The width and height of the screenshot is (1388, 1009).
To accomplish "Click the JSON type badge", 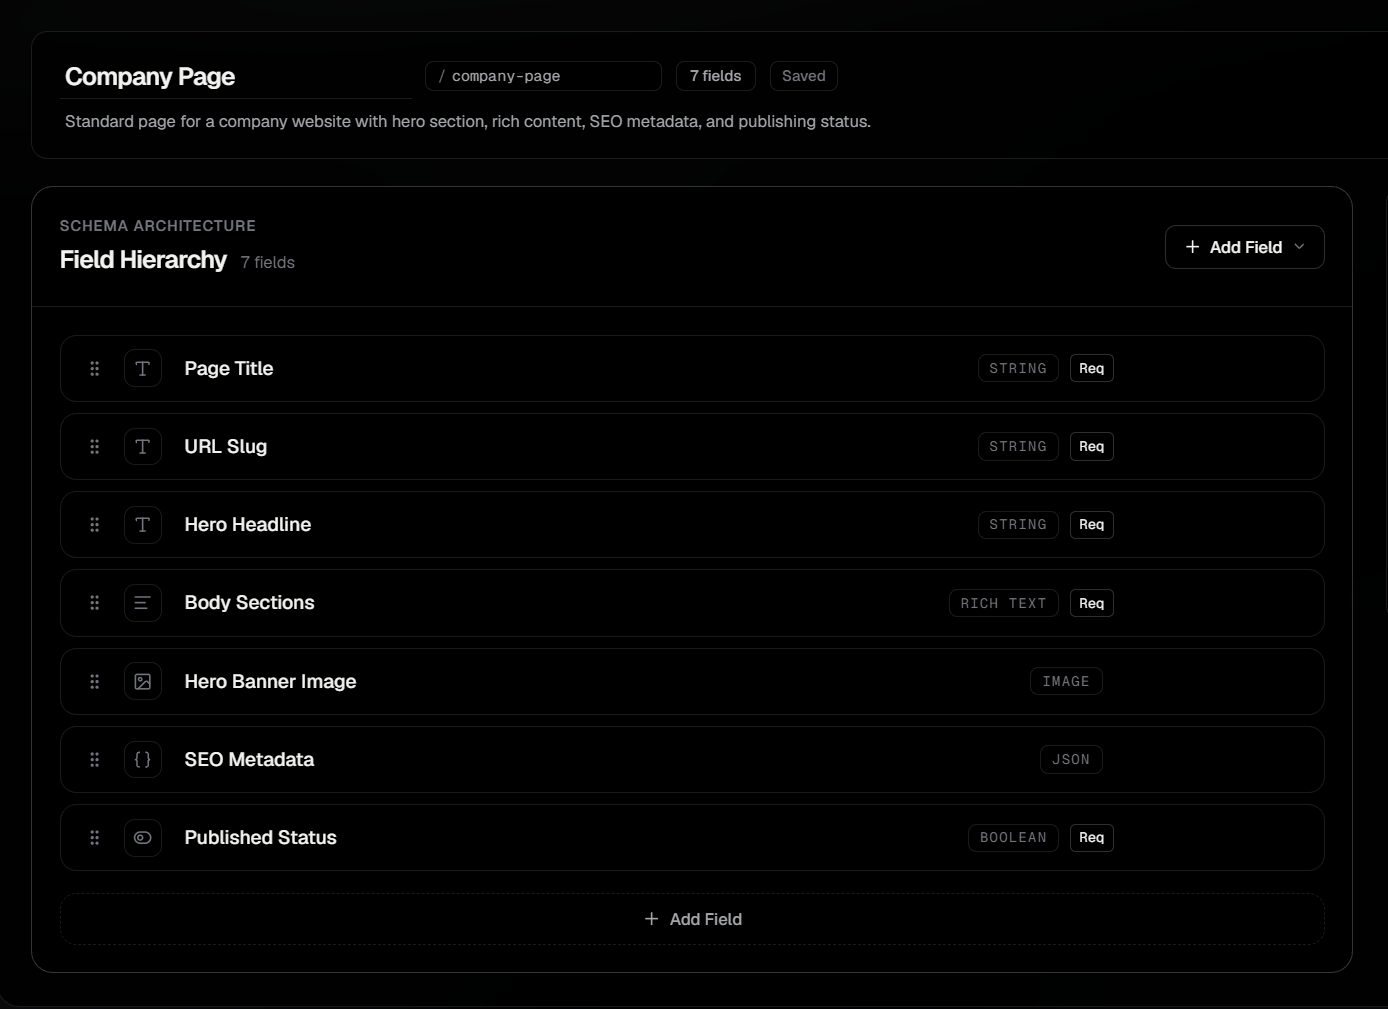I will (x=1071, y=760).
